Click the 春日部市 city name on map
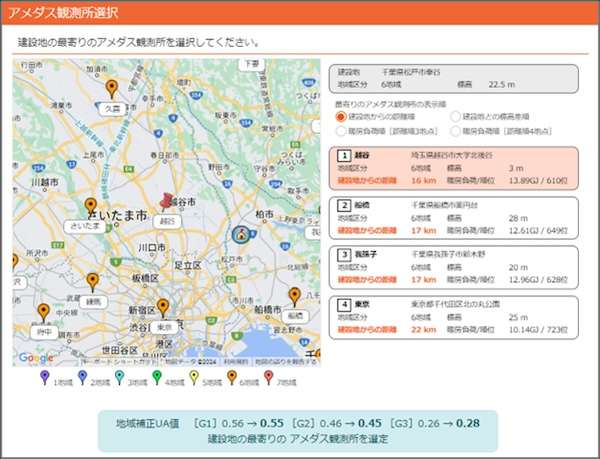The height and width of the screenshot is (459, 600). point(165,156)
